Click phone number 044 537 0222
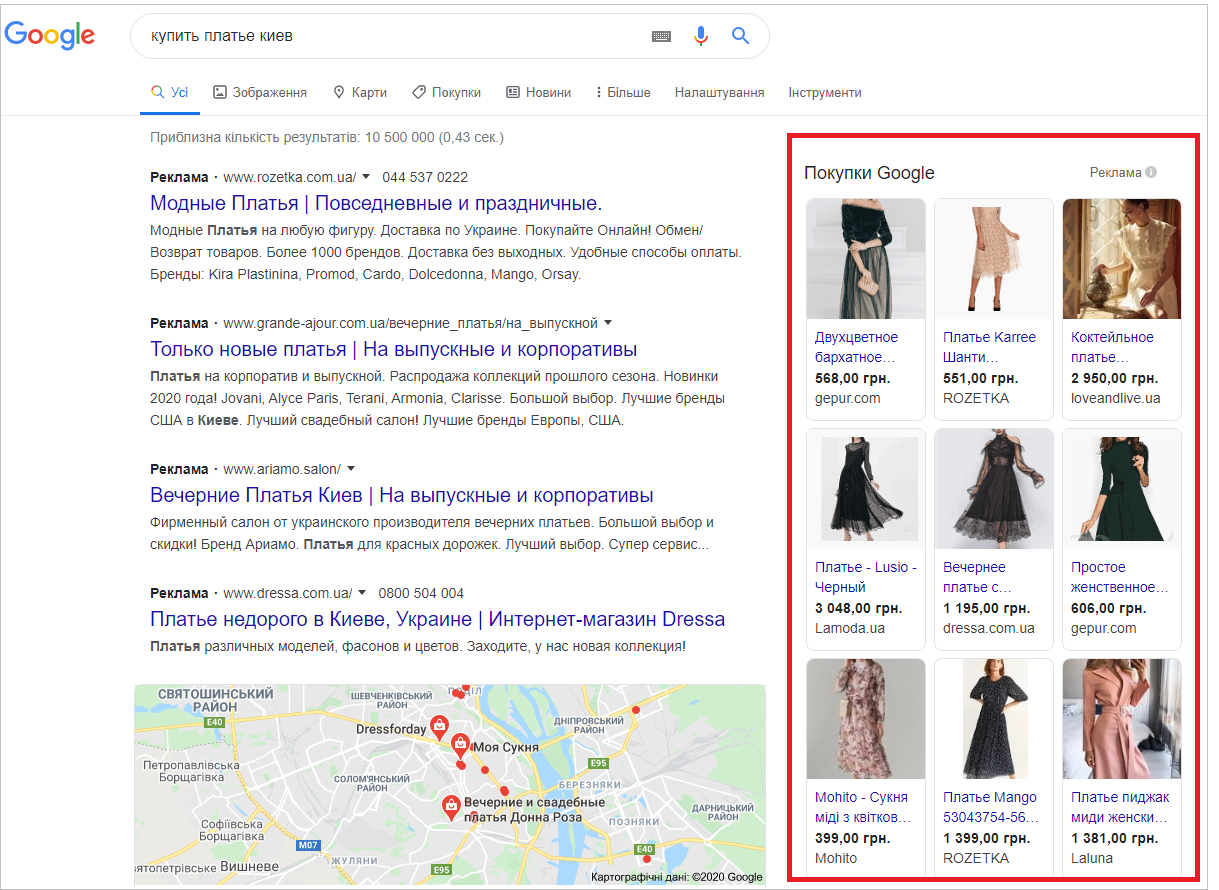Screen dimensions: 1219x890 click(x=425, y=177)
